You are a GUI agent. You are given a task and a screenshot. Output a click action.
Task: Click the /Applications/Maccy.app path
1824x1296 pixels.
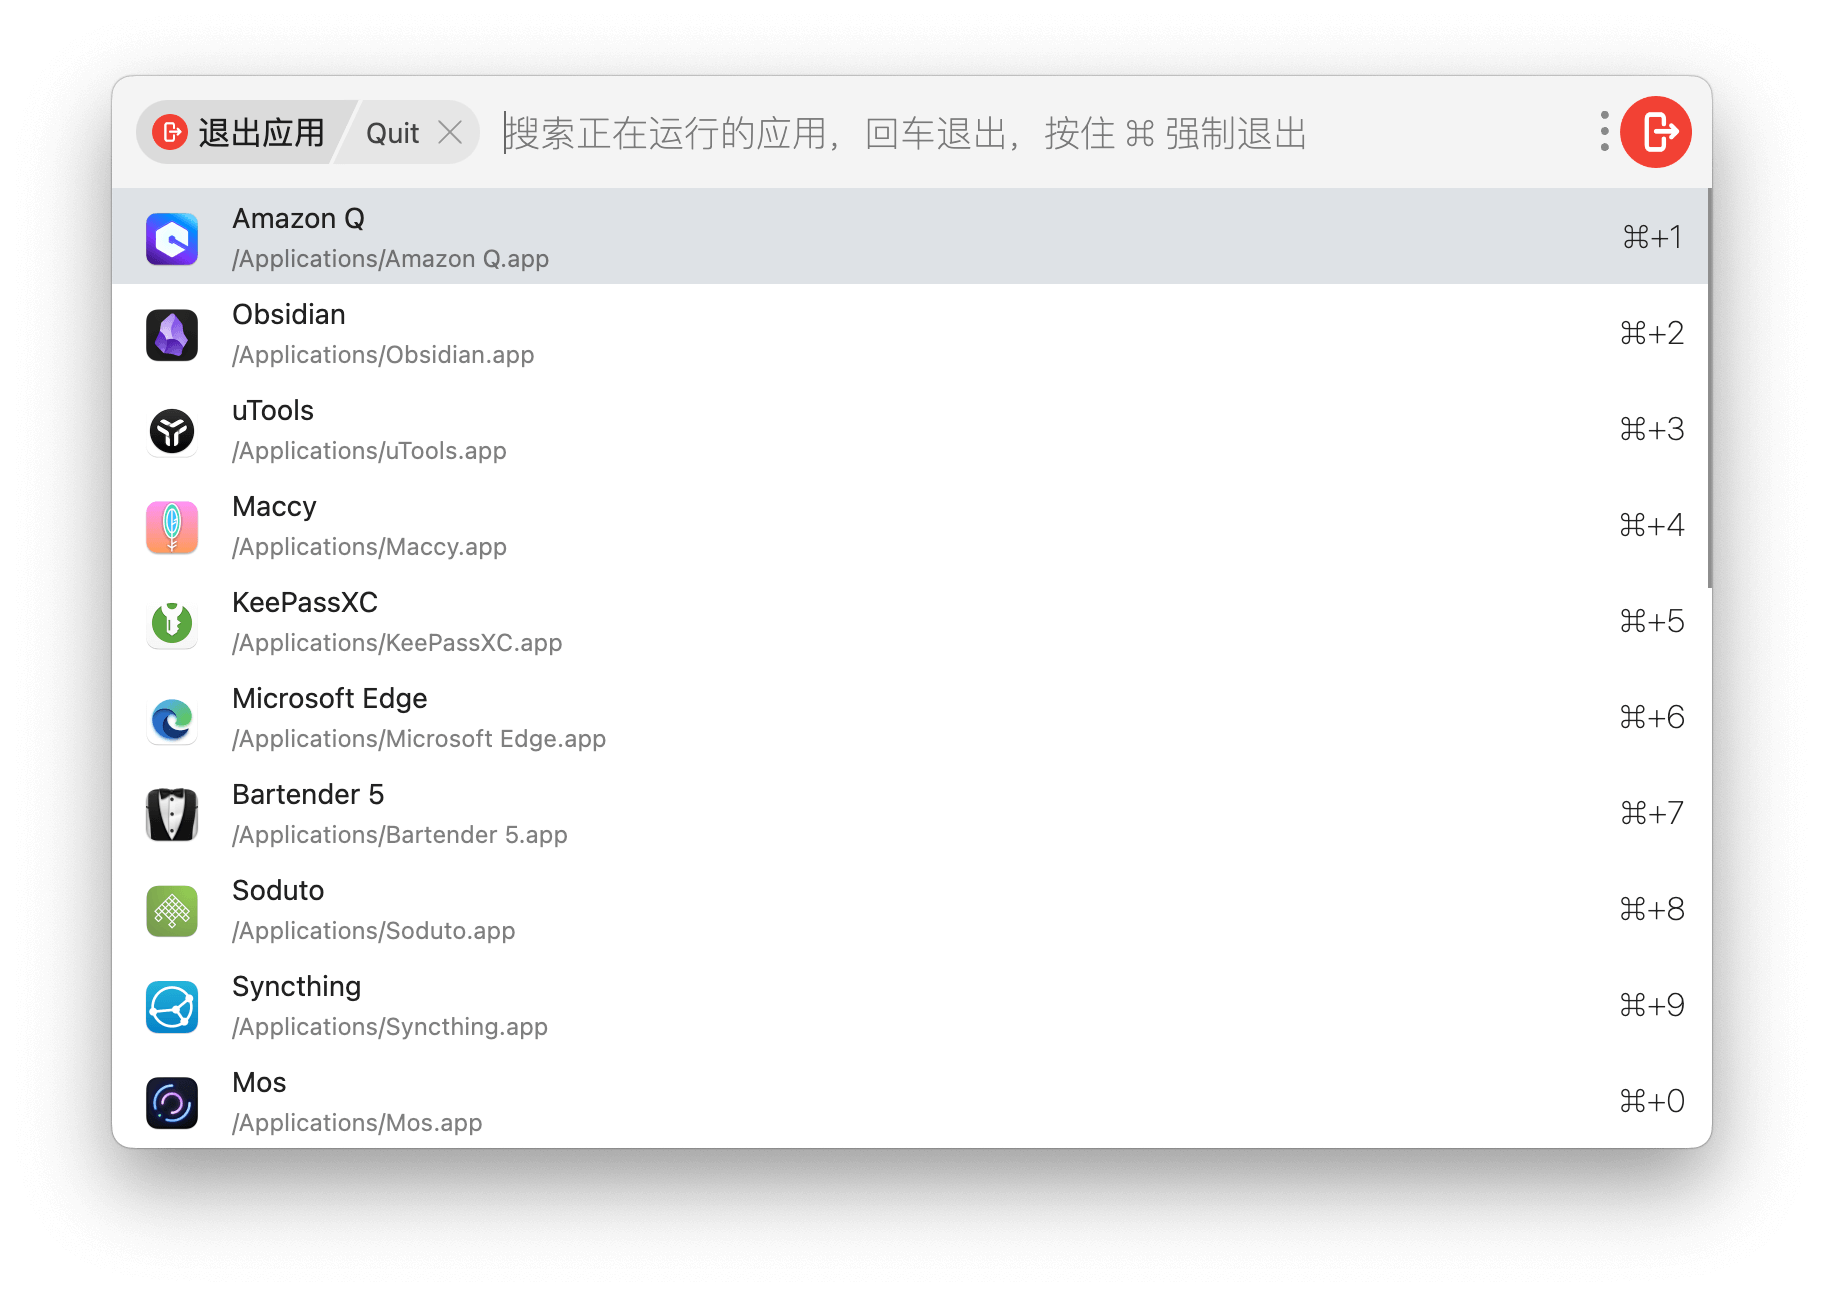click(369, 547)
